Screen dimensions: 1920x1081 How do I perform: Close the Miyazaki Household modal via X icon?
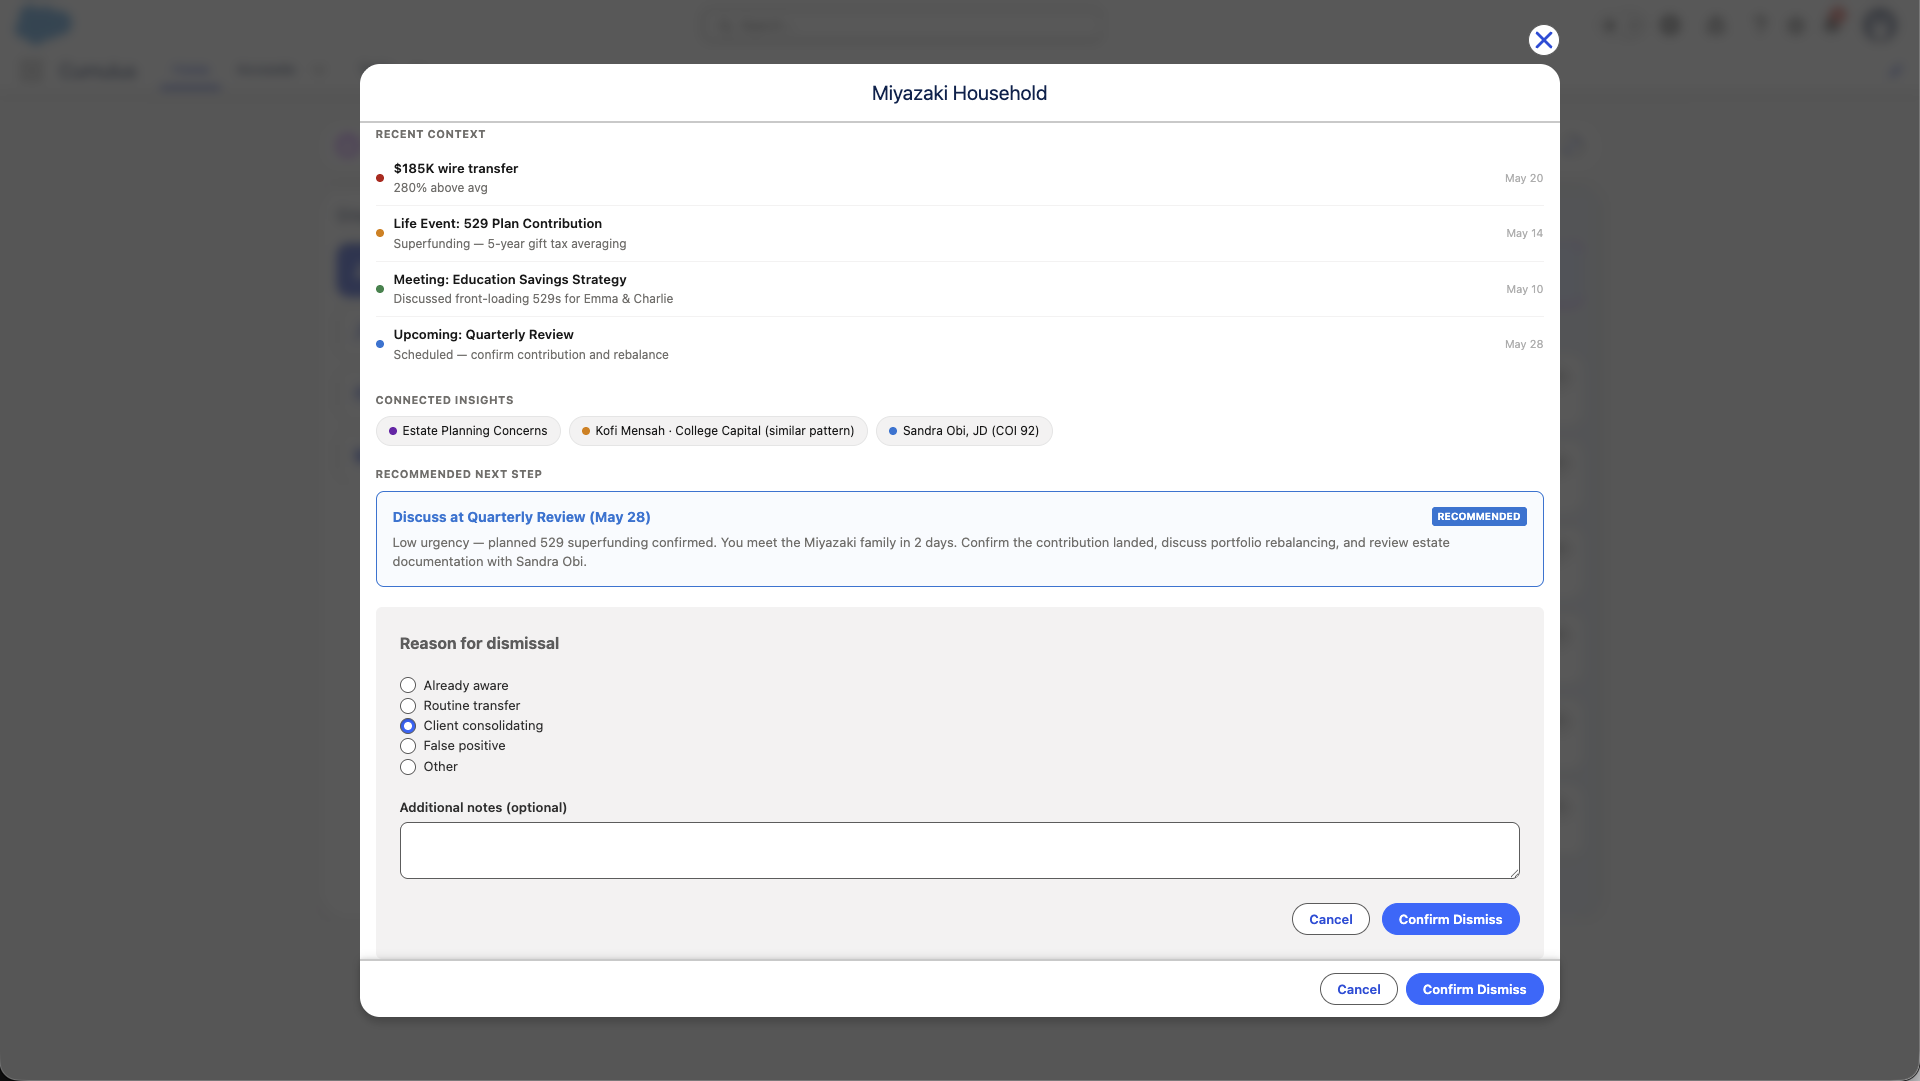tap(1543, 40)
